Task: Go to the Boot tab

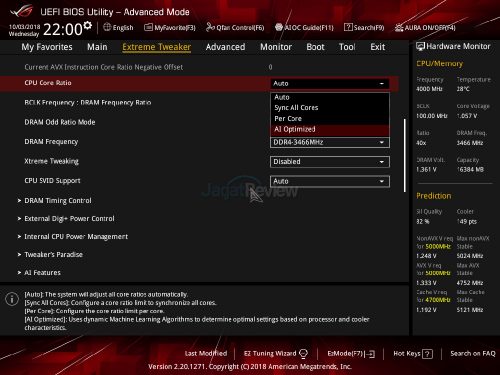Action: point(315,47)
